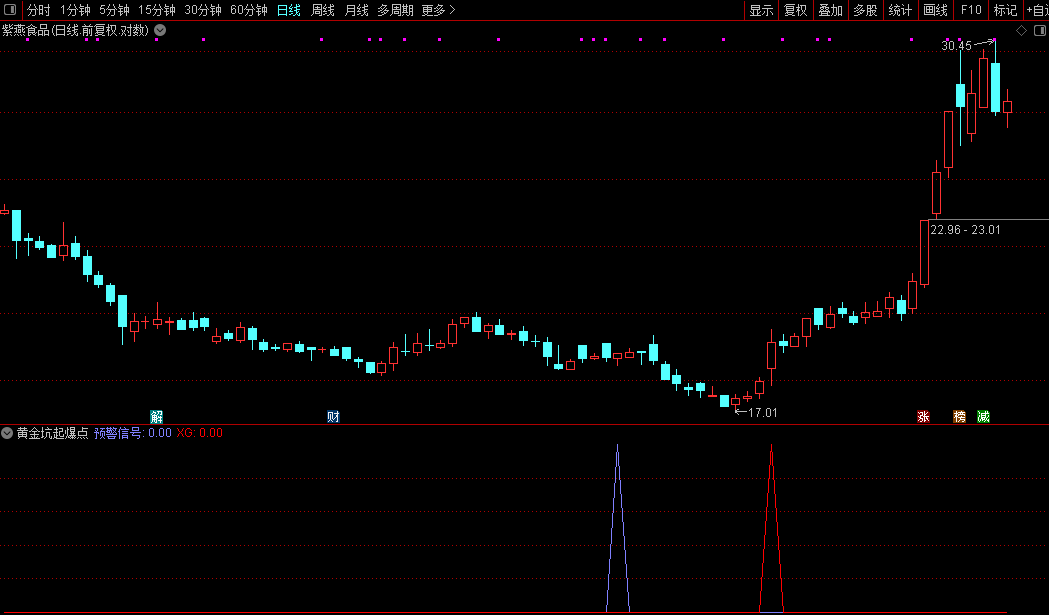Click the 减 shareholding reduction marker

(x=983, y=417)
